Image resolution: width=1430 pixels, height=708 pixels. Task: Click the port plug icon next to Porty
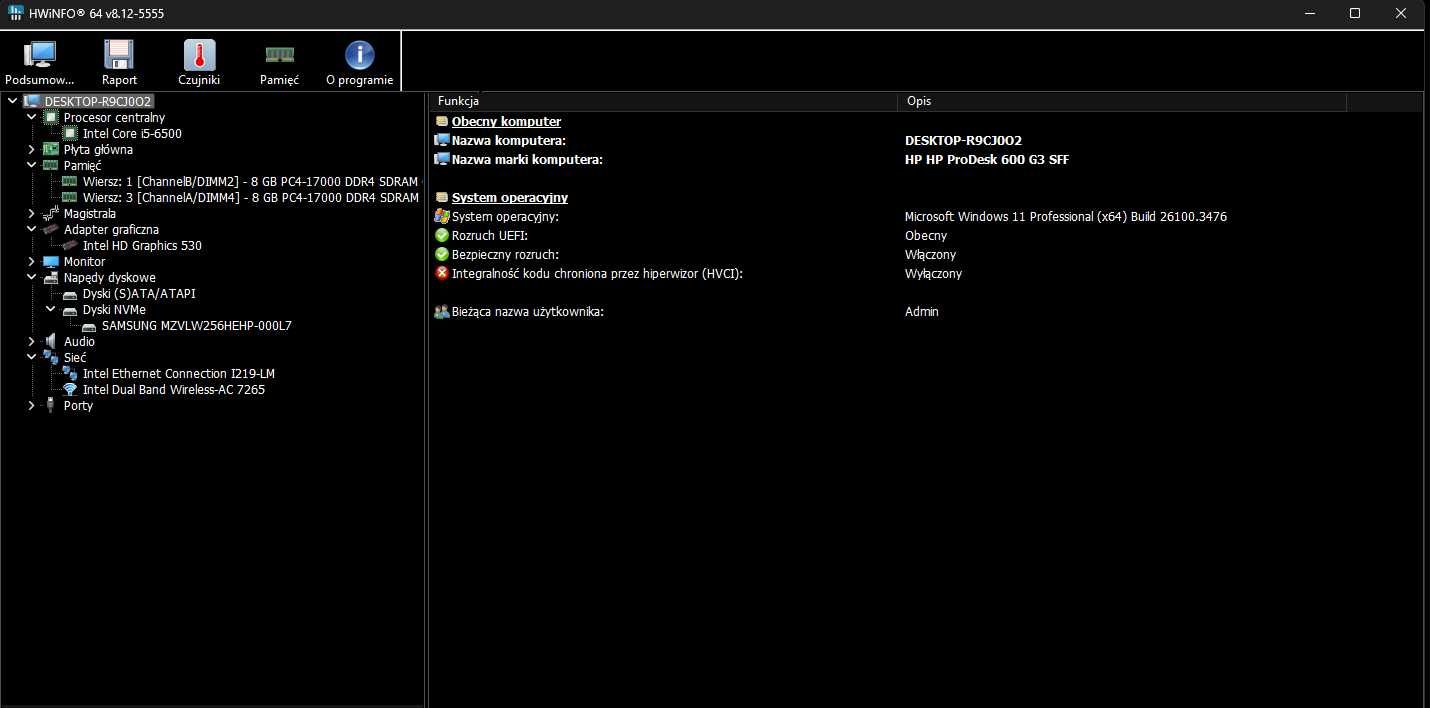pyautogui.click(x=51, y=405)
